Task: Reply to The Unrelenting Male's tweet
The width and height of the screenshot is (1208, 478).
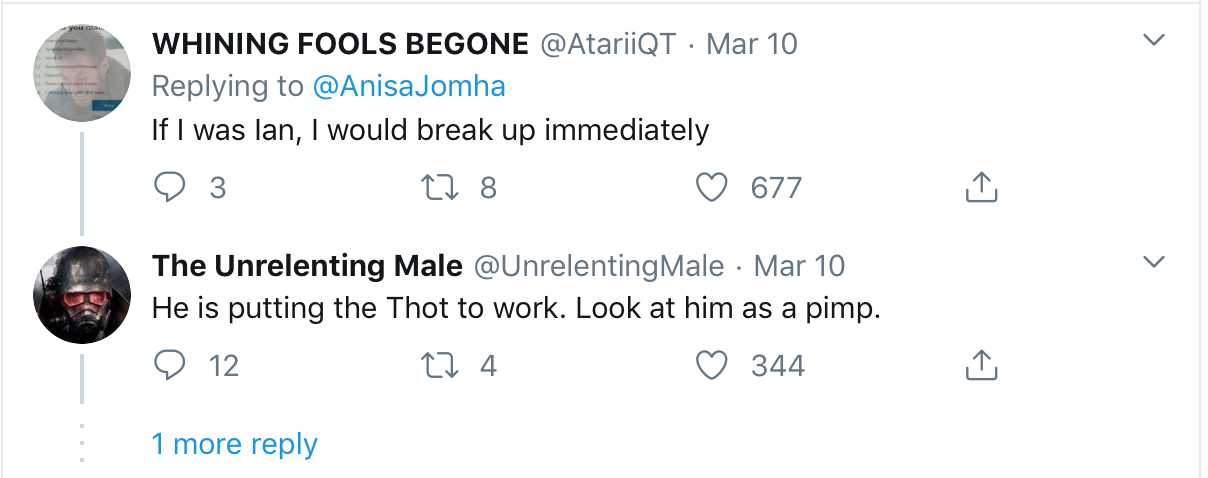Action: coord(172,365)
